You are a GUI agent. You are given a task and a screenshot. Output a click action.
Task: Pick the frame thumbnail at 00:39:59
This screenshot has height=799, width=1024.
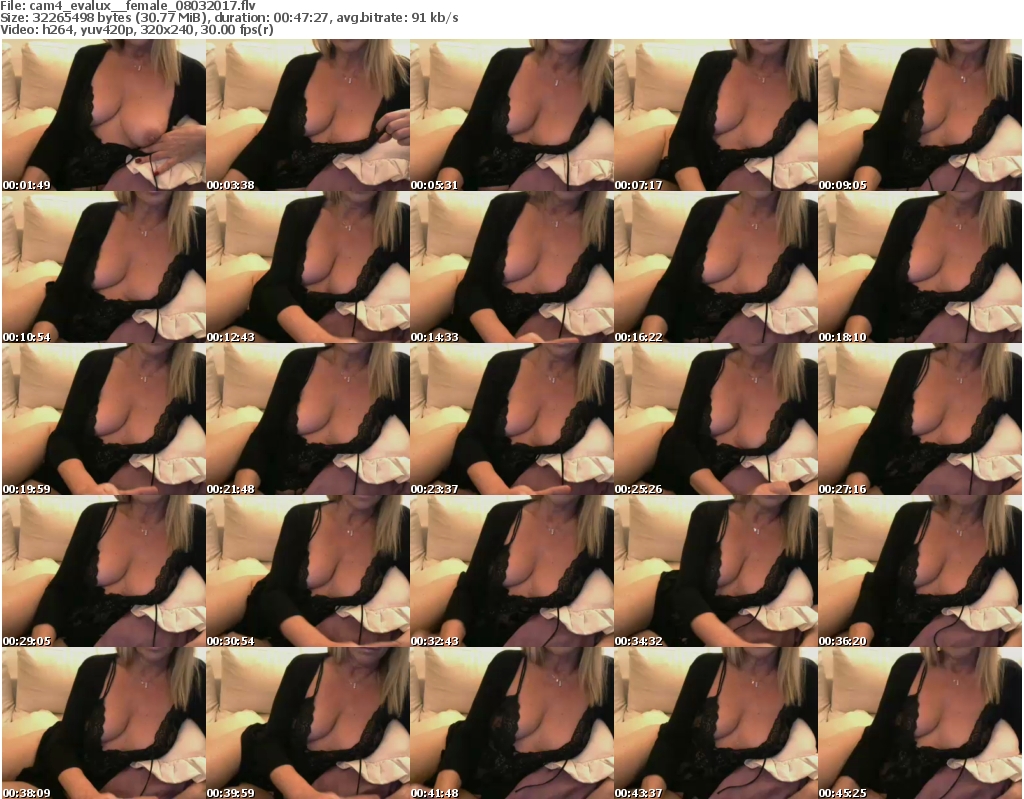pos(308,723)
